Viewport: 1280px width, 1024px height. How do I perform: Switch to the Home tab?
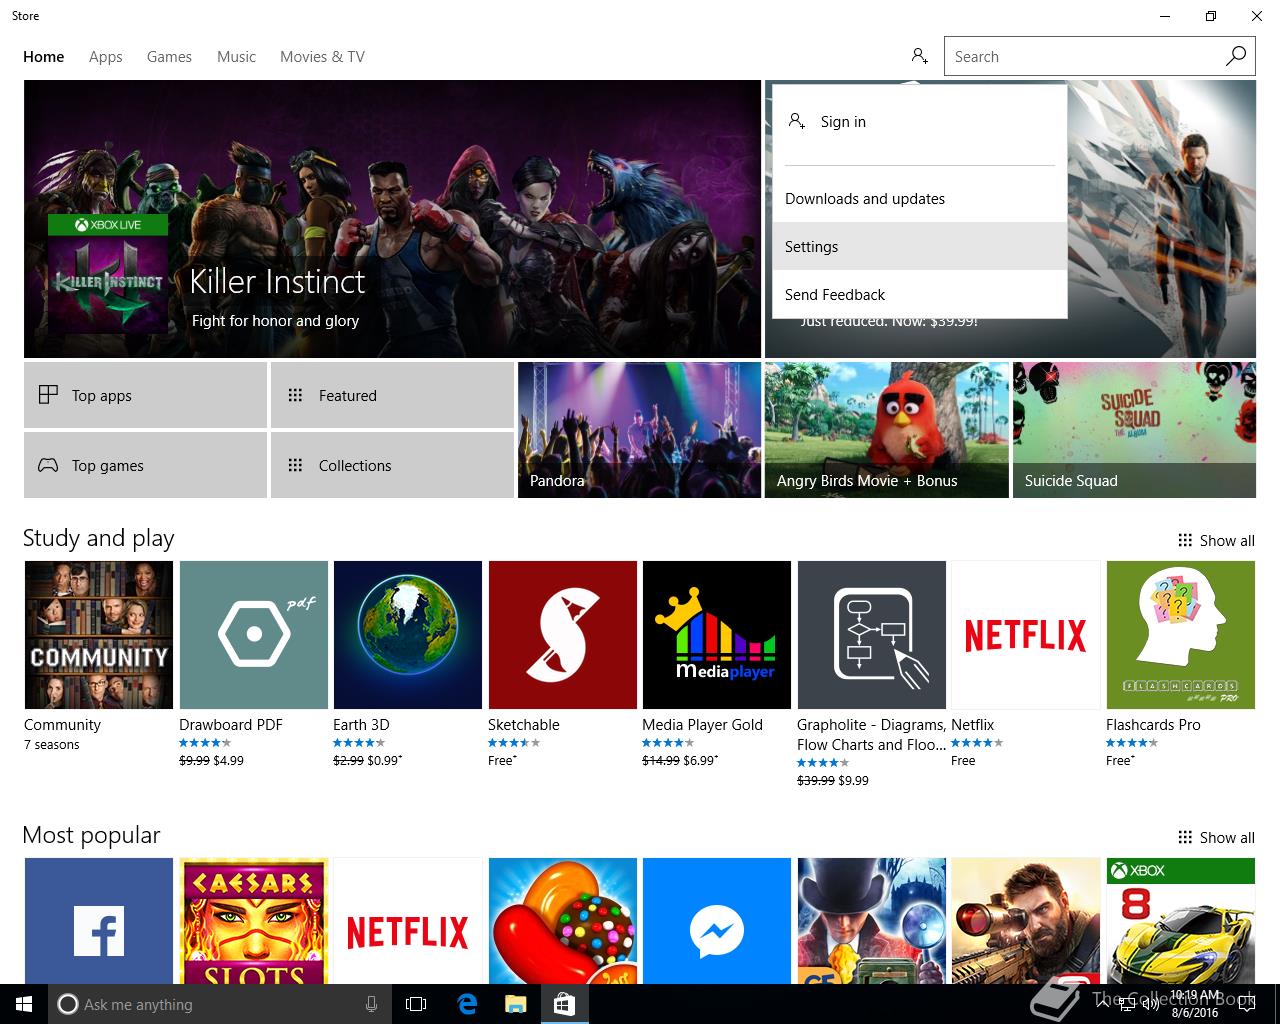44,57
